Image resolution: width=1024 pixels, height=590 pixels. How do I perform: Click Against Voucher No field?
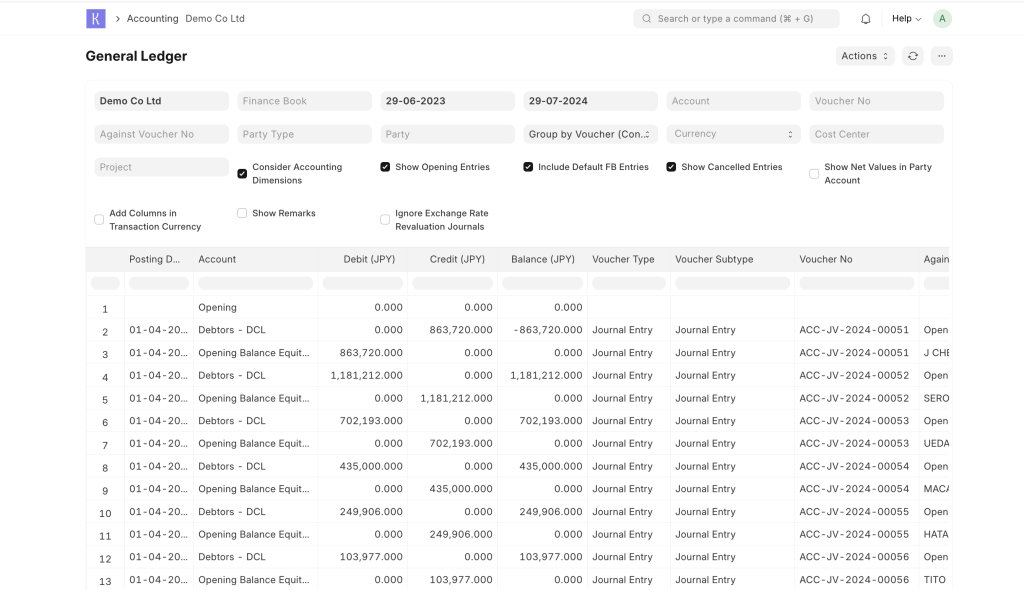pos(161,134)
